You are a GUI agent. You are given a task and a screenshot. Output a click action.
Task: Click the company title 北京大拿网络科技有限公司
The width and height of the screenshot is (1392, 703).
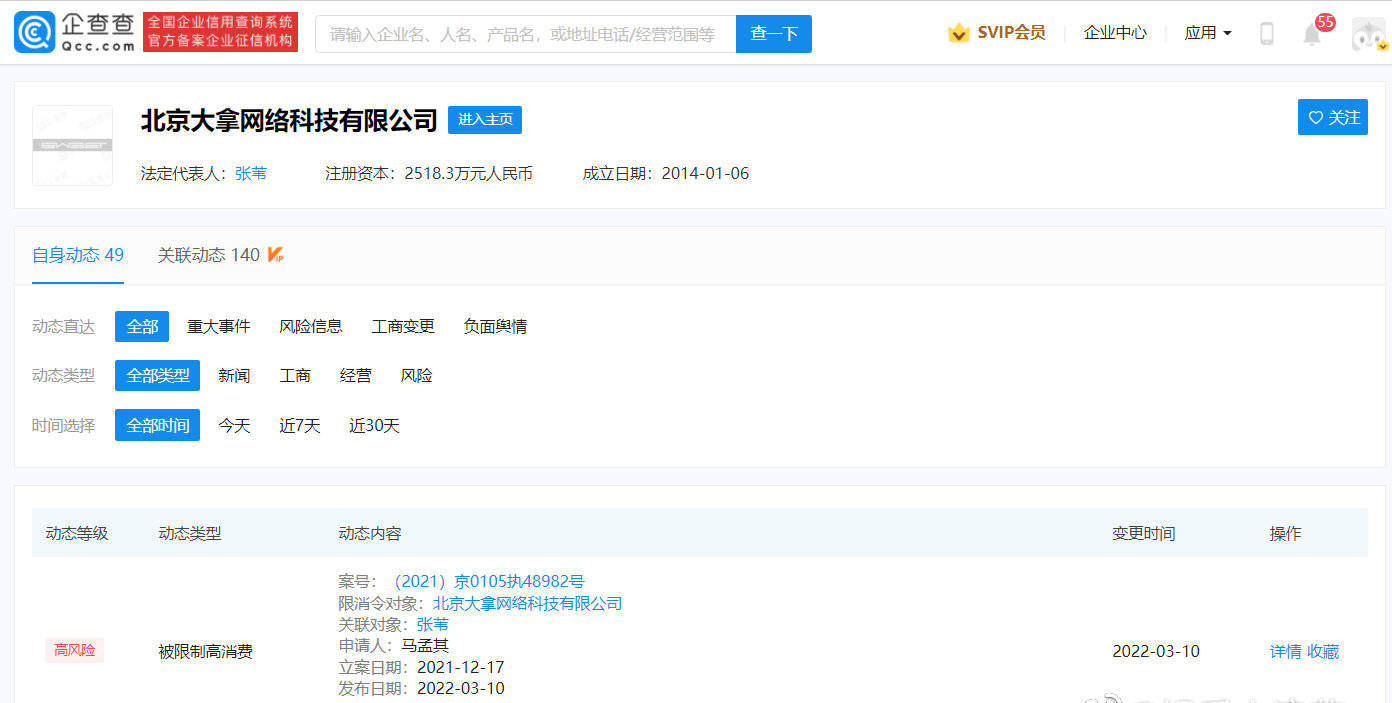click(x=289, y=120)
